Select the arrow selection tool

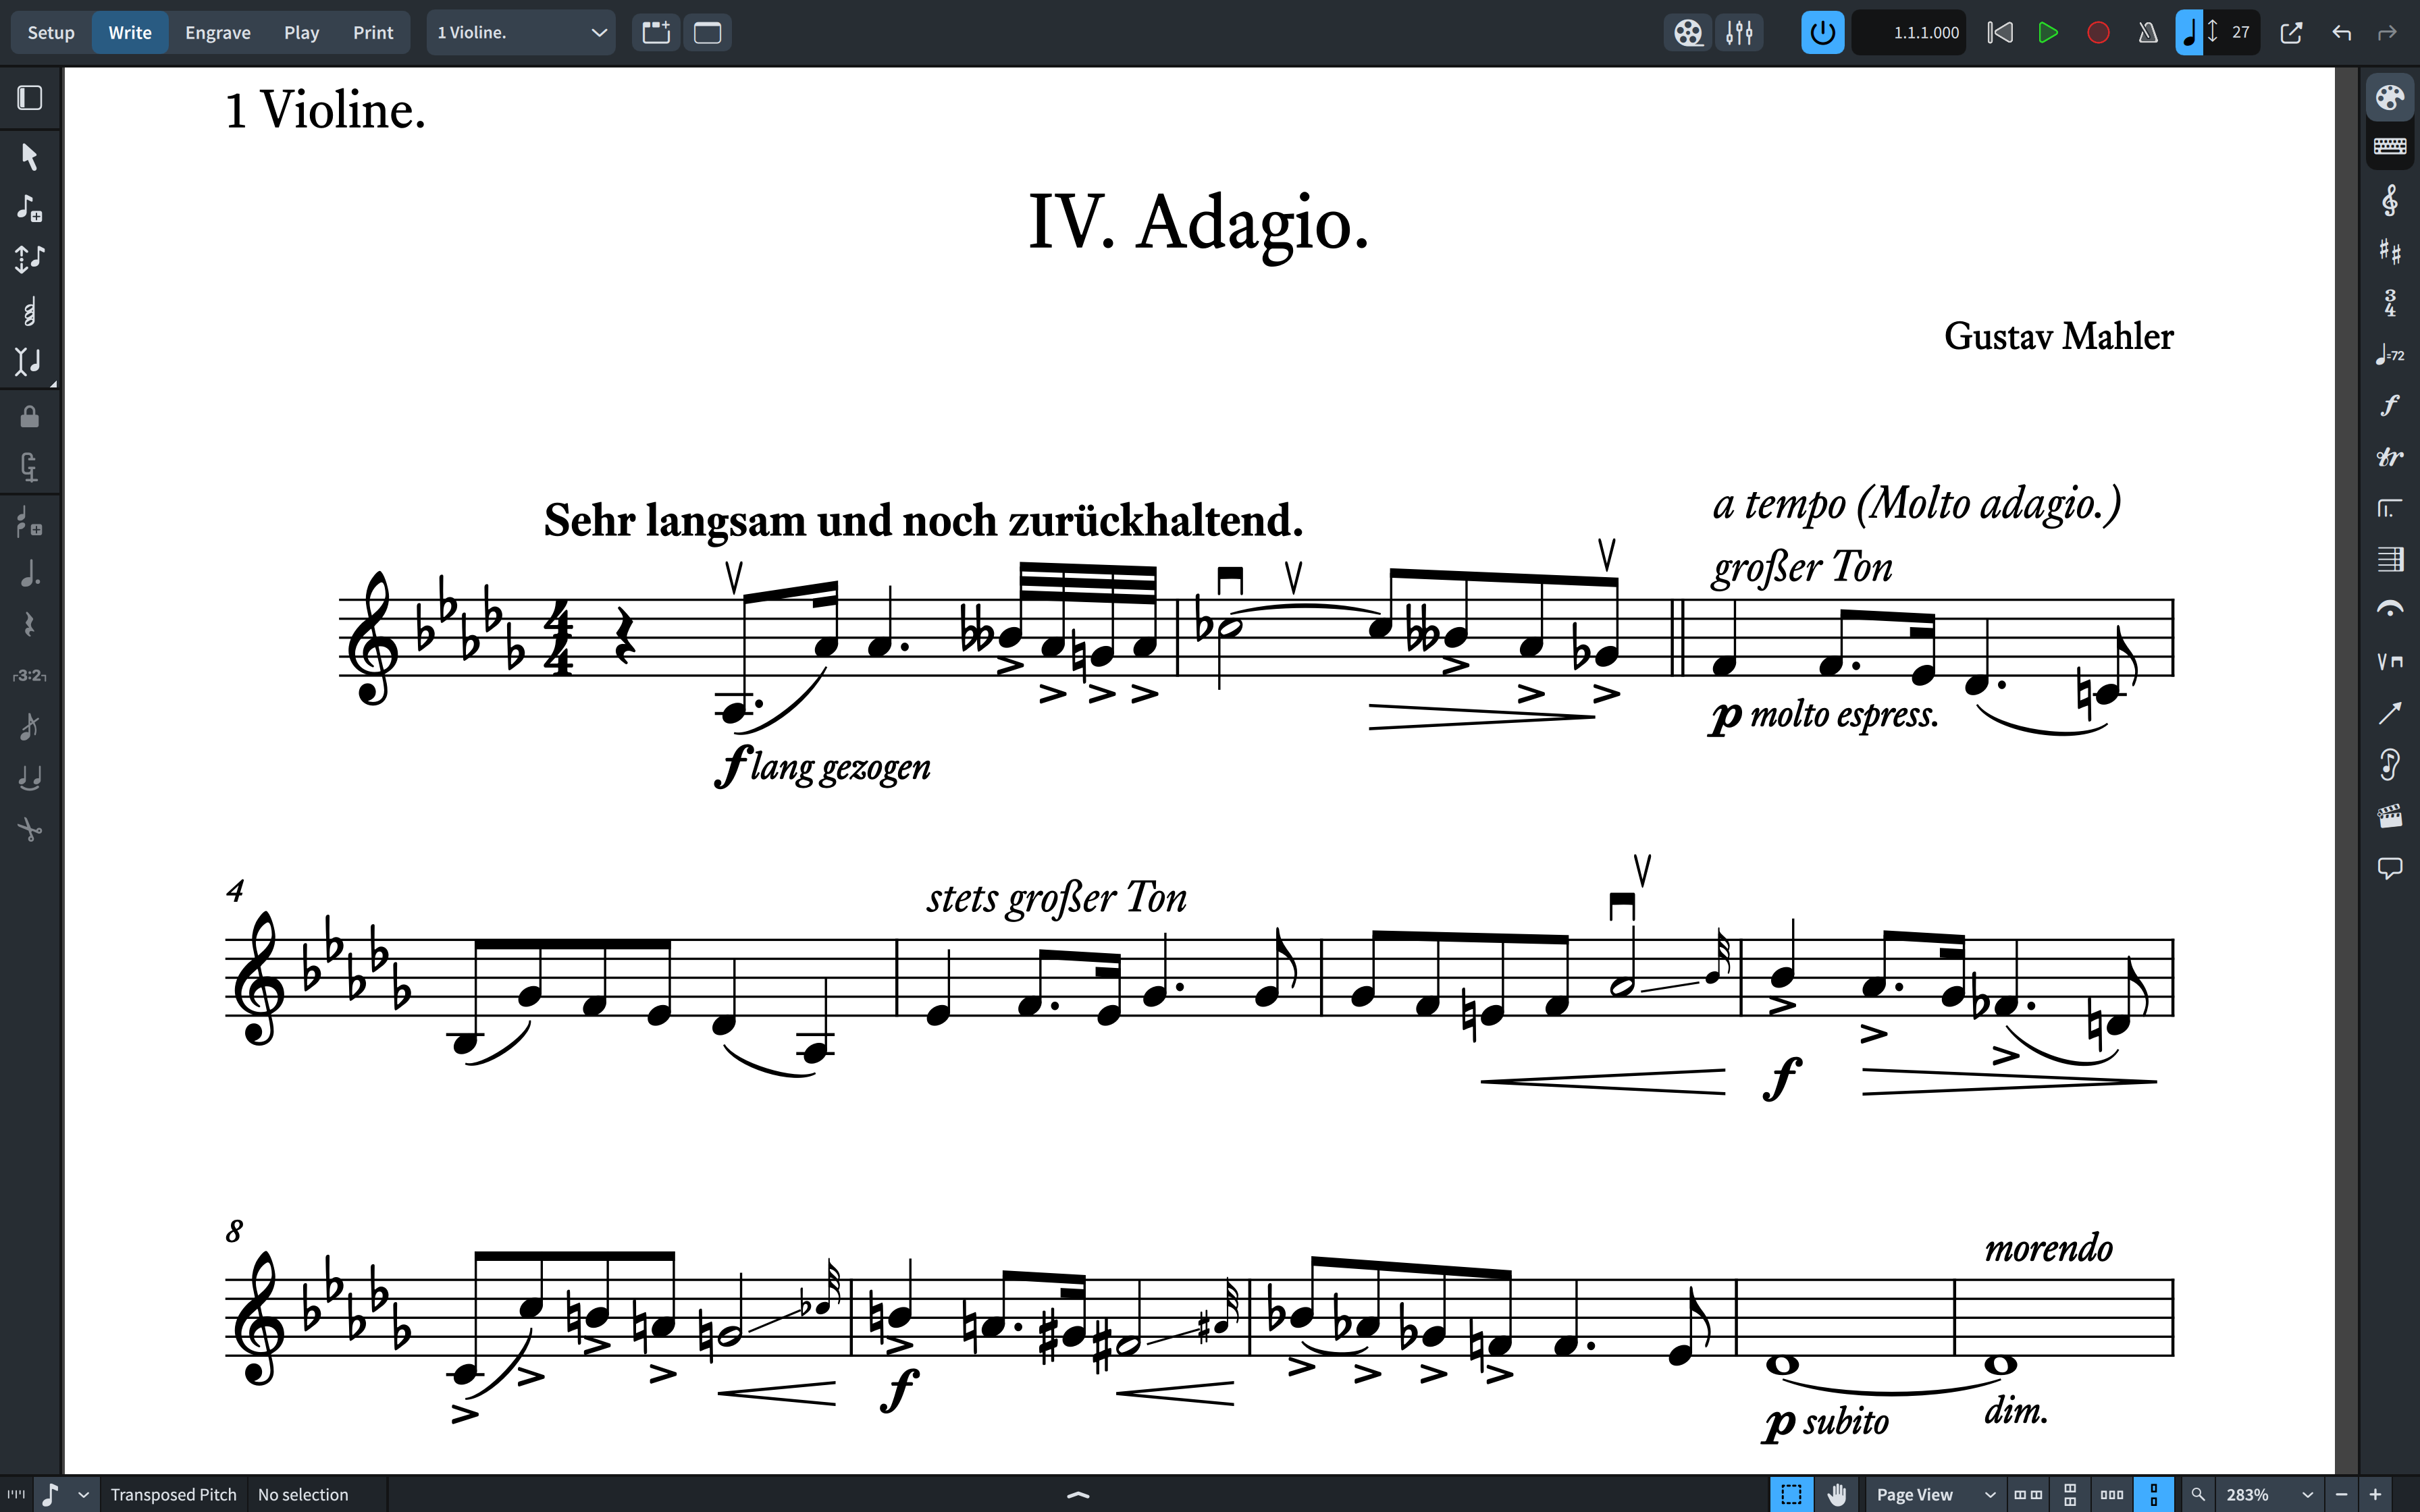click(x=30, y=157)
